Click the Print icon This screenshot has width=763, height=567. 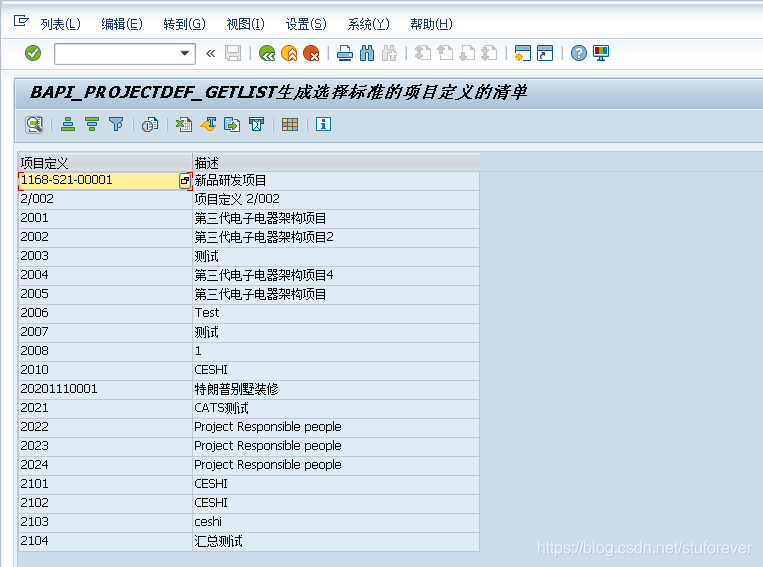[345, 53]
